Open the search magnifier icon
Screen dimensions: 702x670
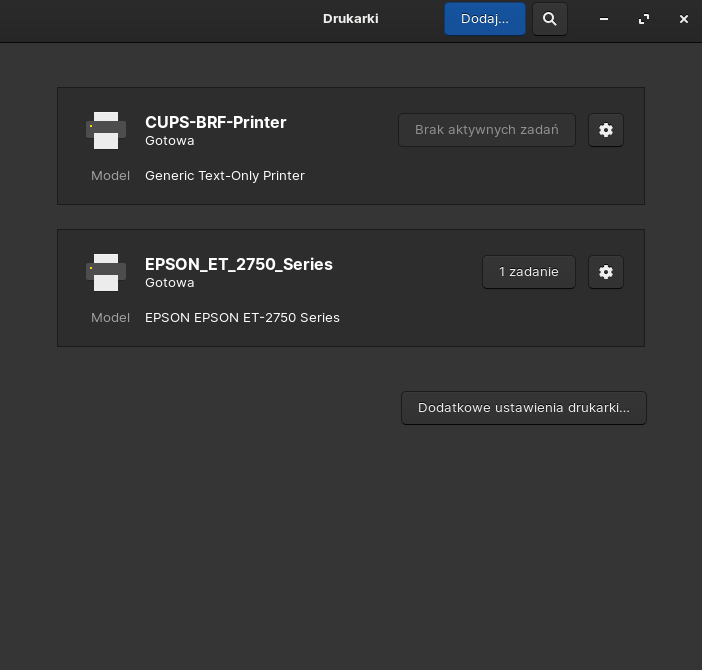(550, 19)
